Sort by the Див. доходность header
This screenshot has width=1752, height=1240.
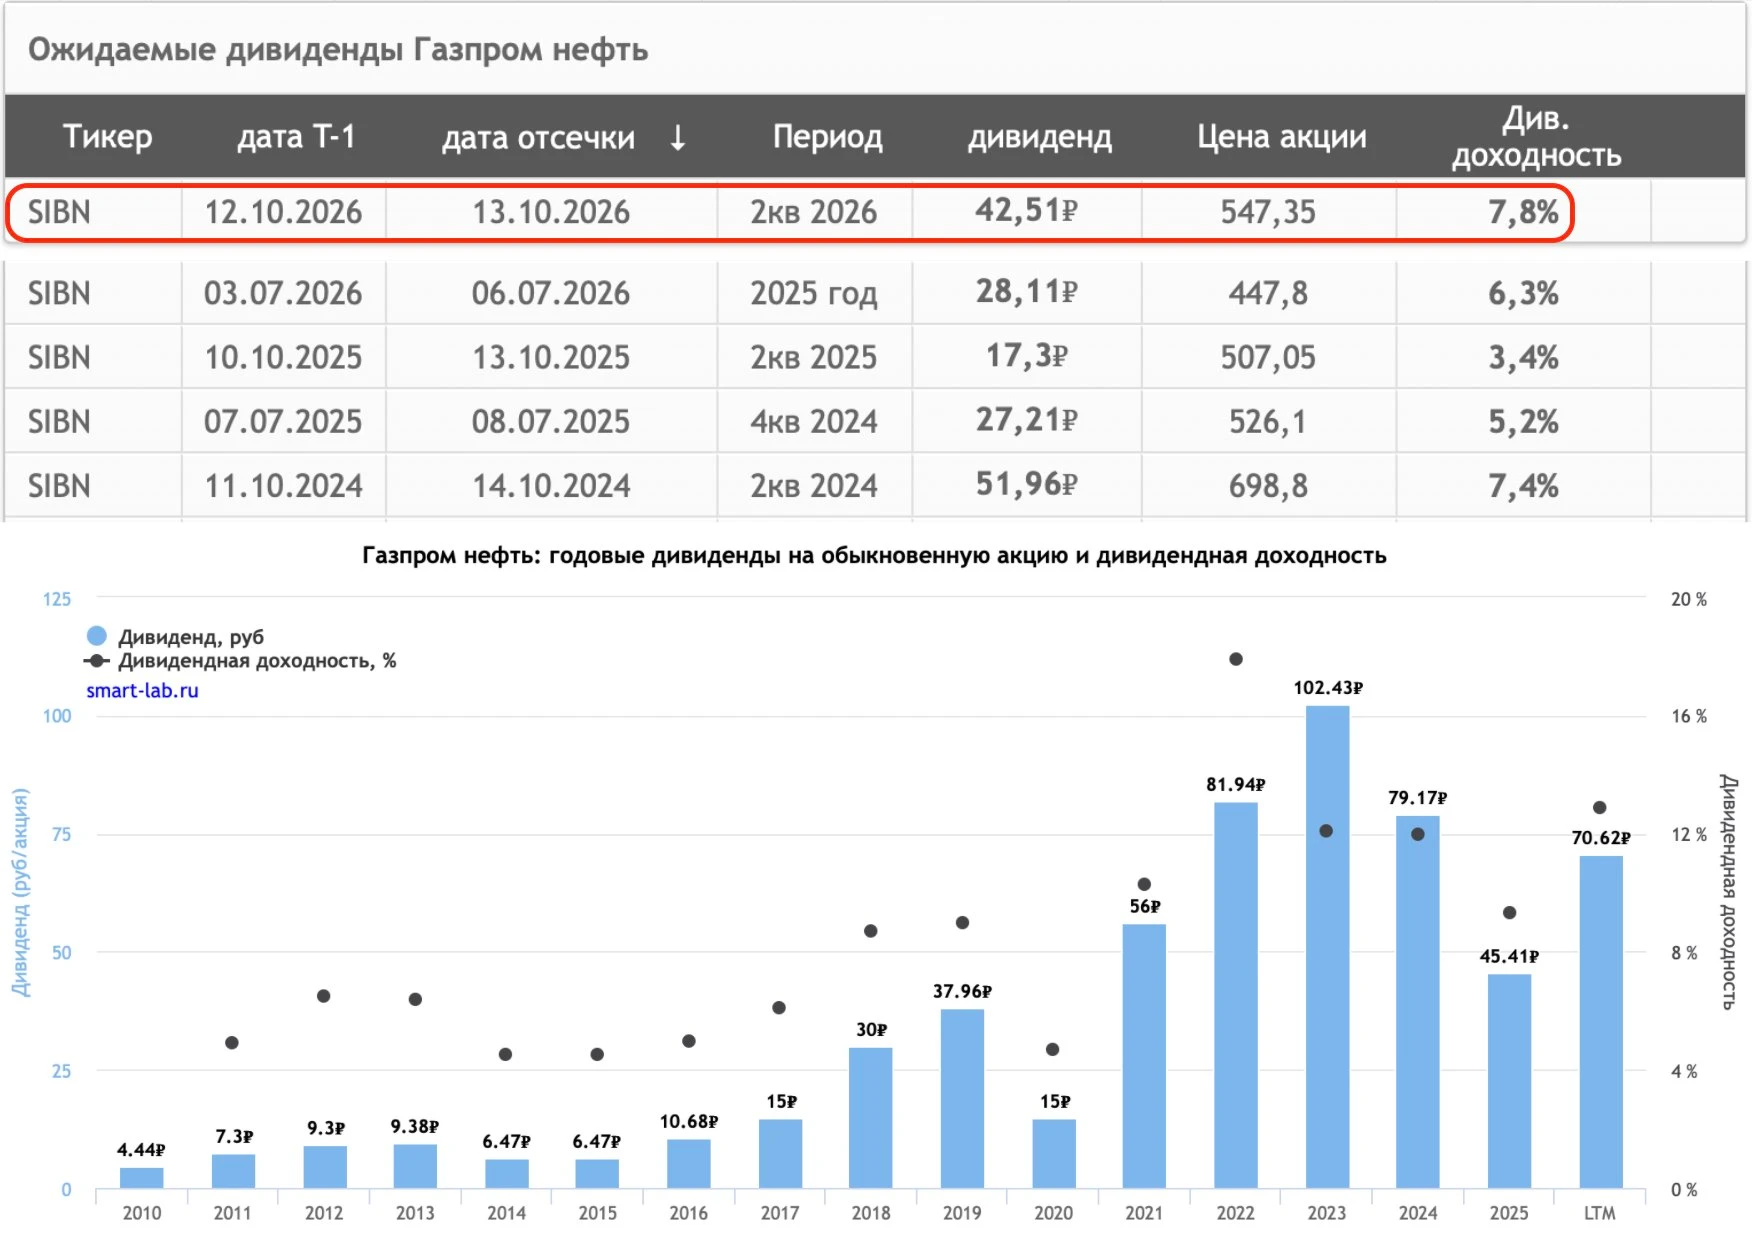point(1536,137)
